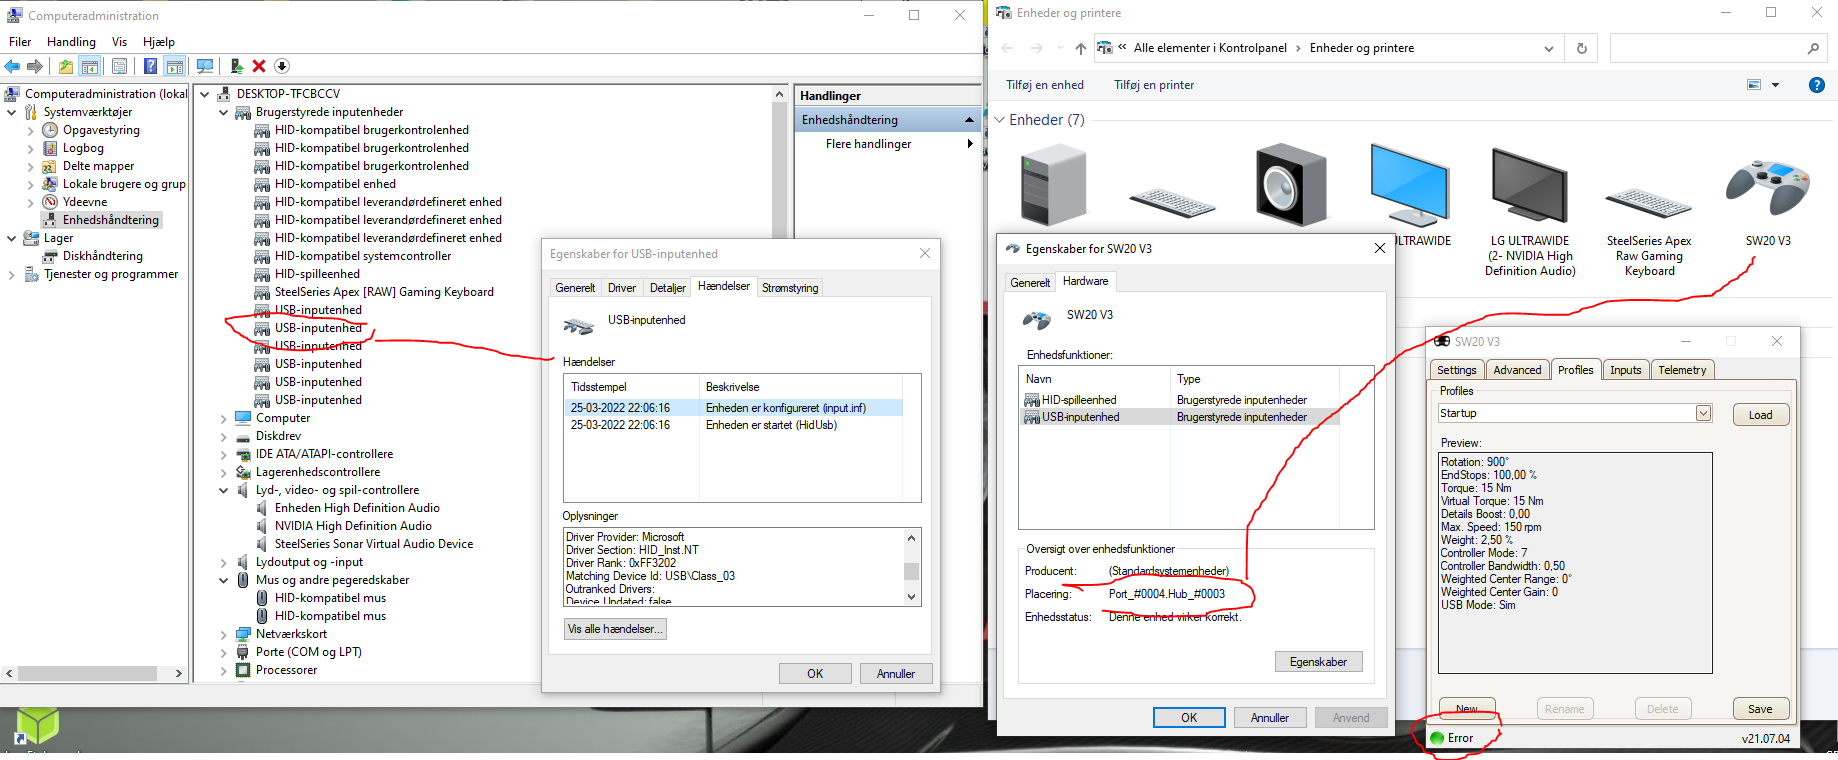Select event row 'Enheden er startet (HidUsb)'
This screenshot has width=1838, height=760.
click(733, 425)
